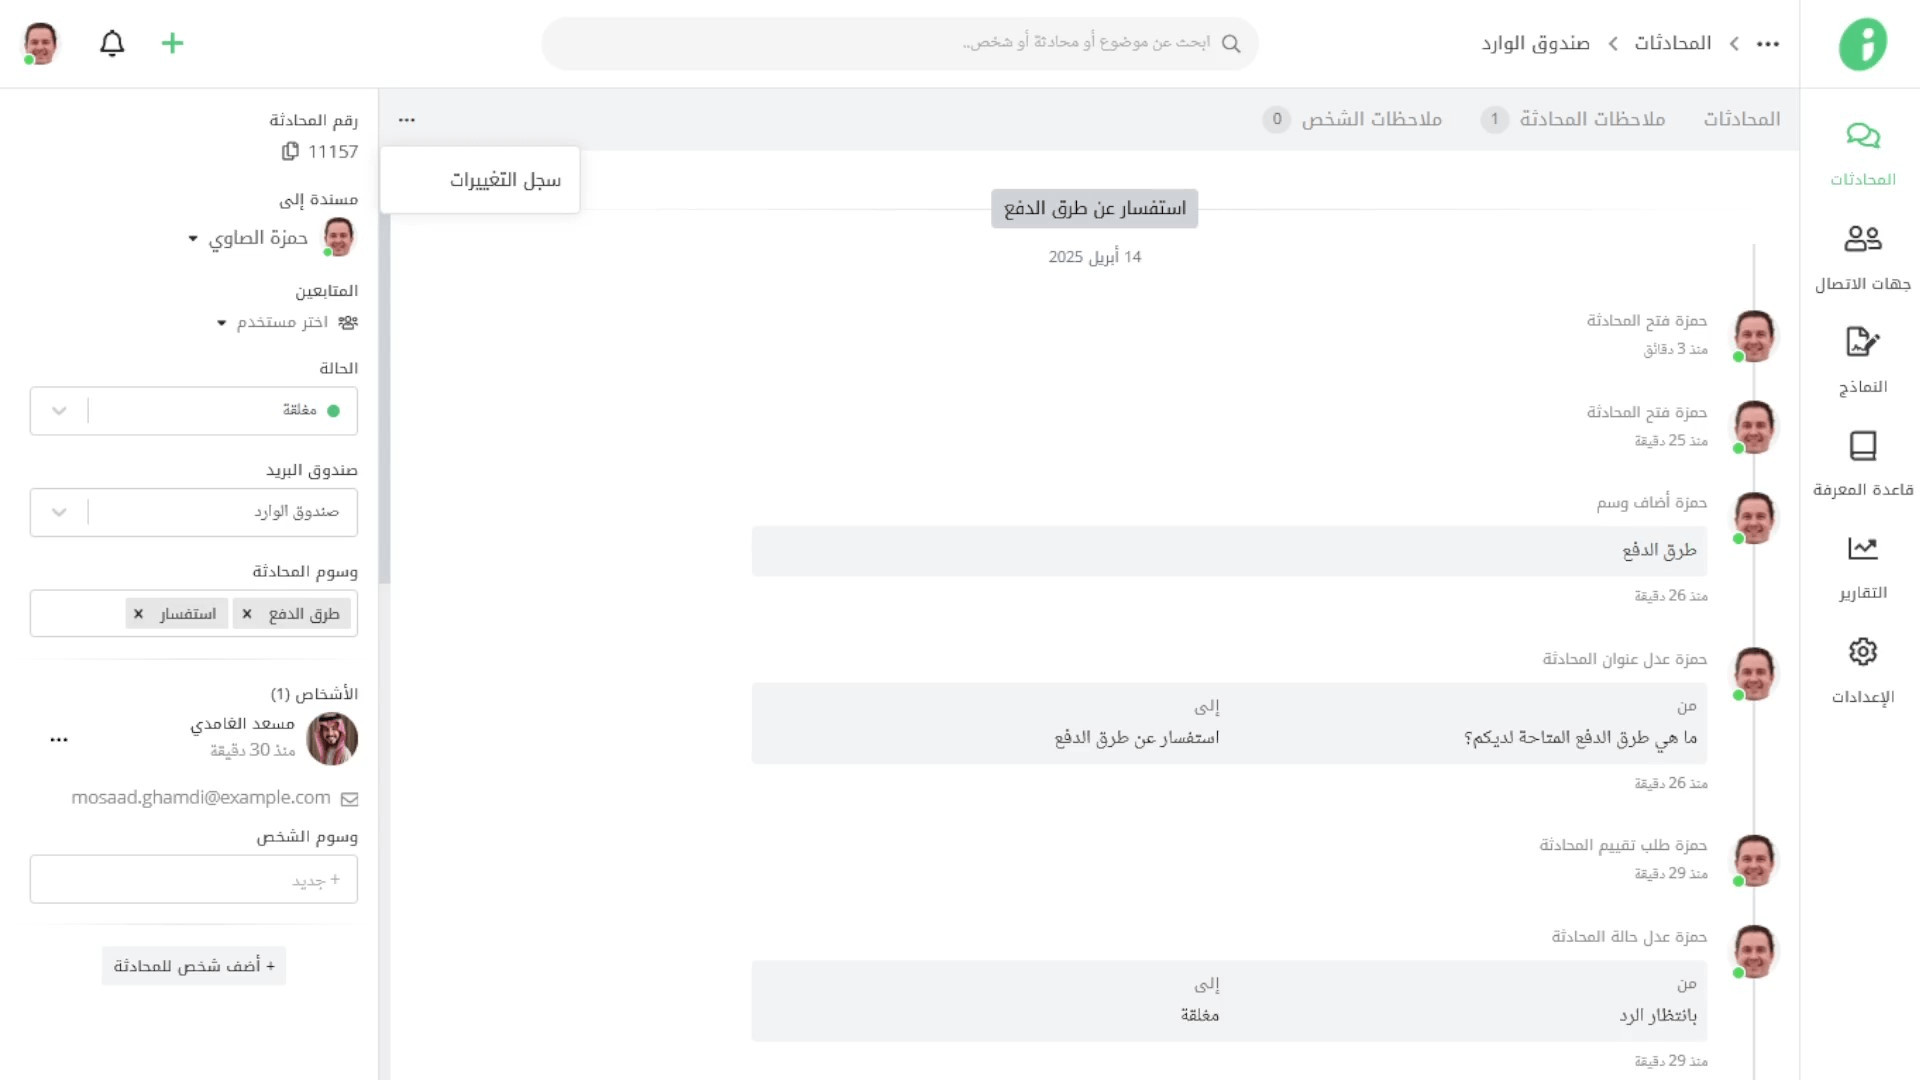Open the conversations icon in sidebar
Image resolution: width=1920 pixels, height=1080 pixels.
[1862, 136]
